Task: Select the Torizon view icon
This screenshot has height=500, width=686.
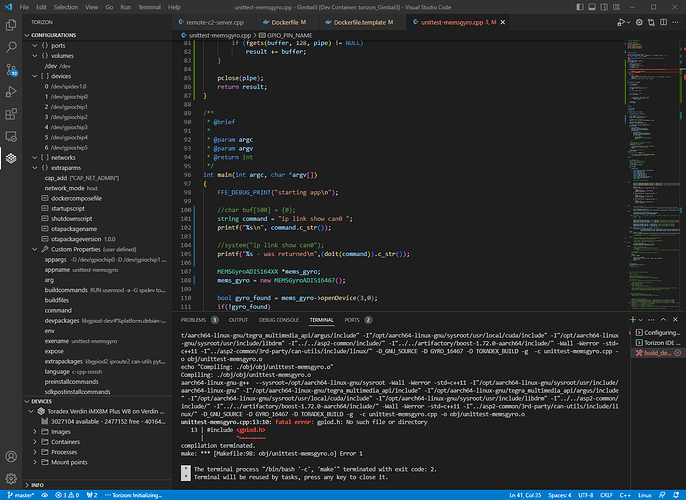Action: click(x=11, y=158)
